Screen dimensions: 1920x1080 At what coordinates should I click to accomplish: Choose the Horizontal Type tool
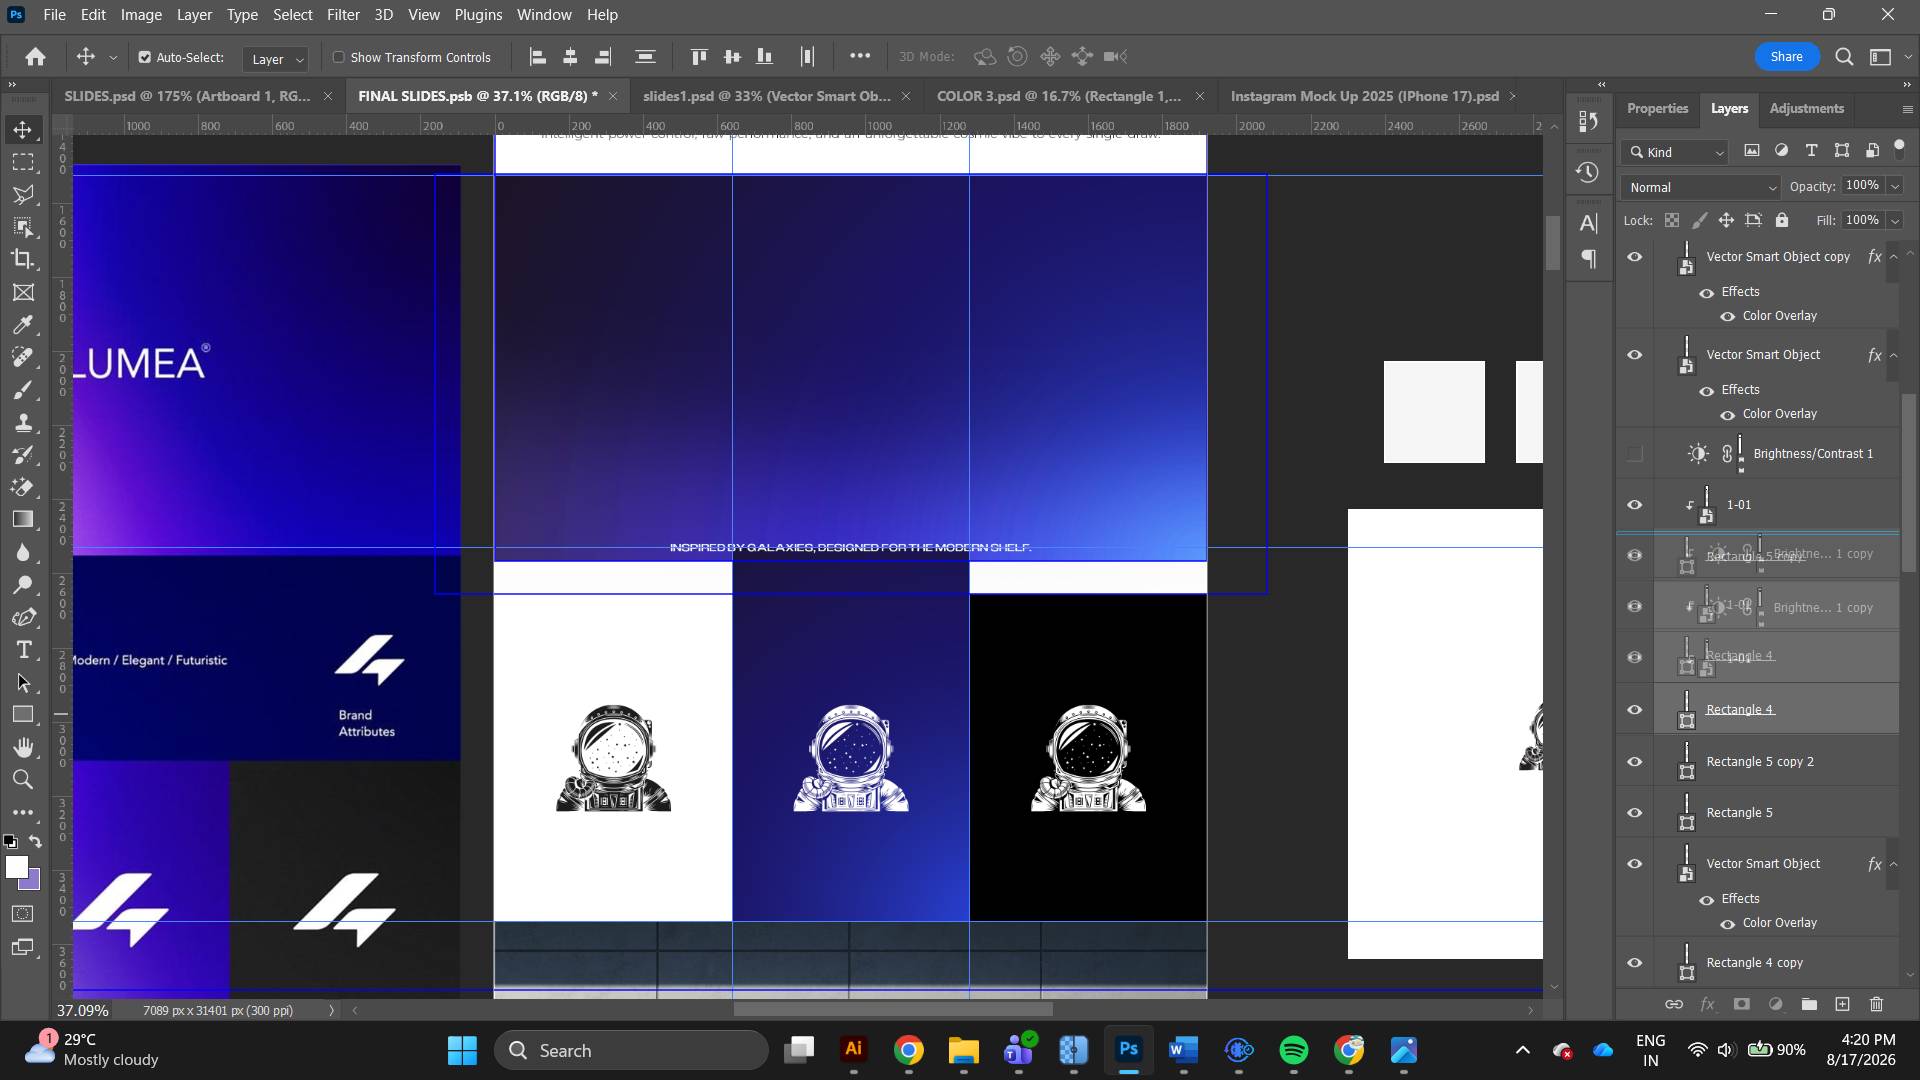click(x=23, y=650)
